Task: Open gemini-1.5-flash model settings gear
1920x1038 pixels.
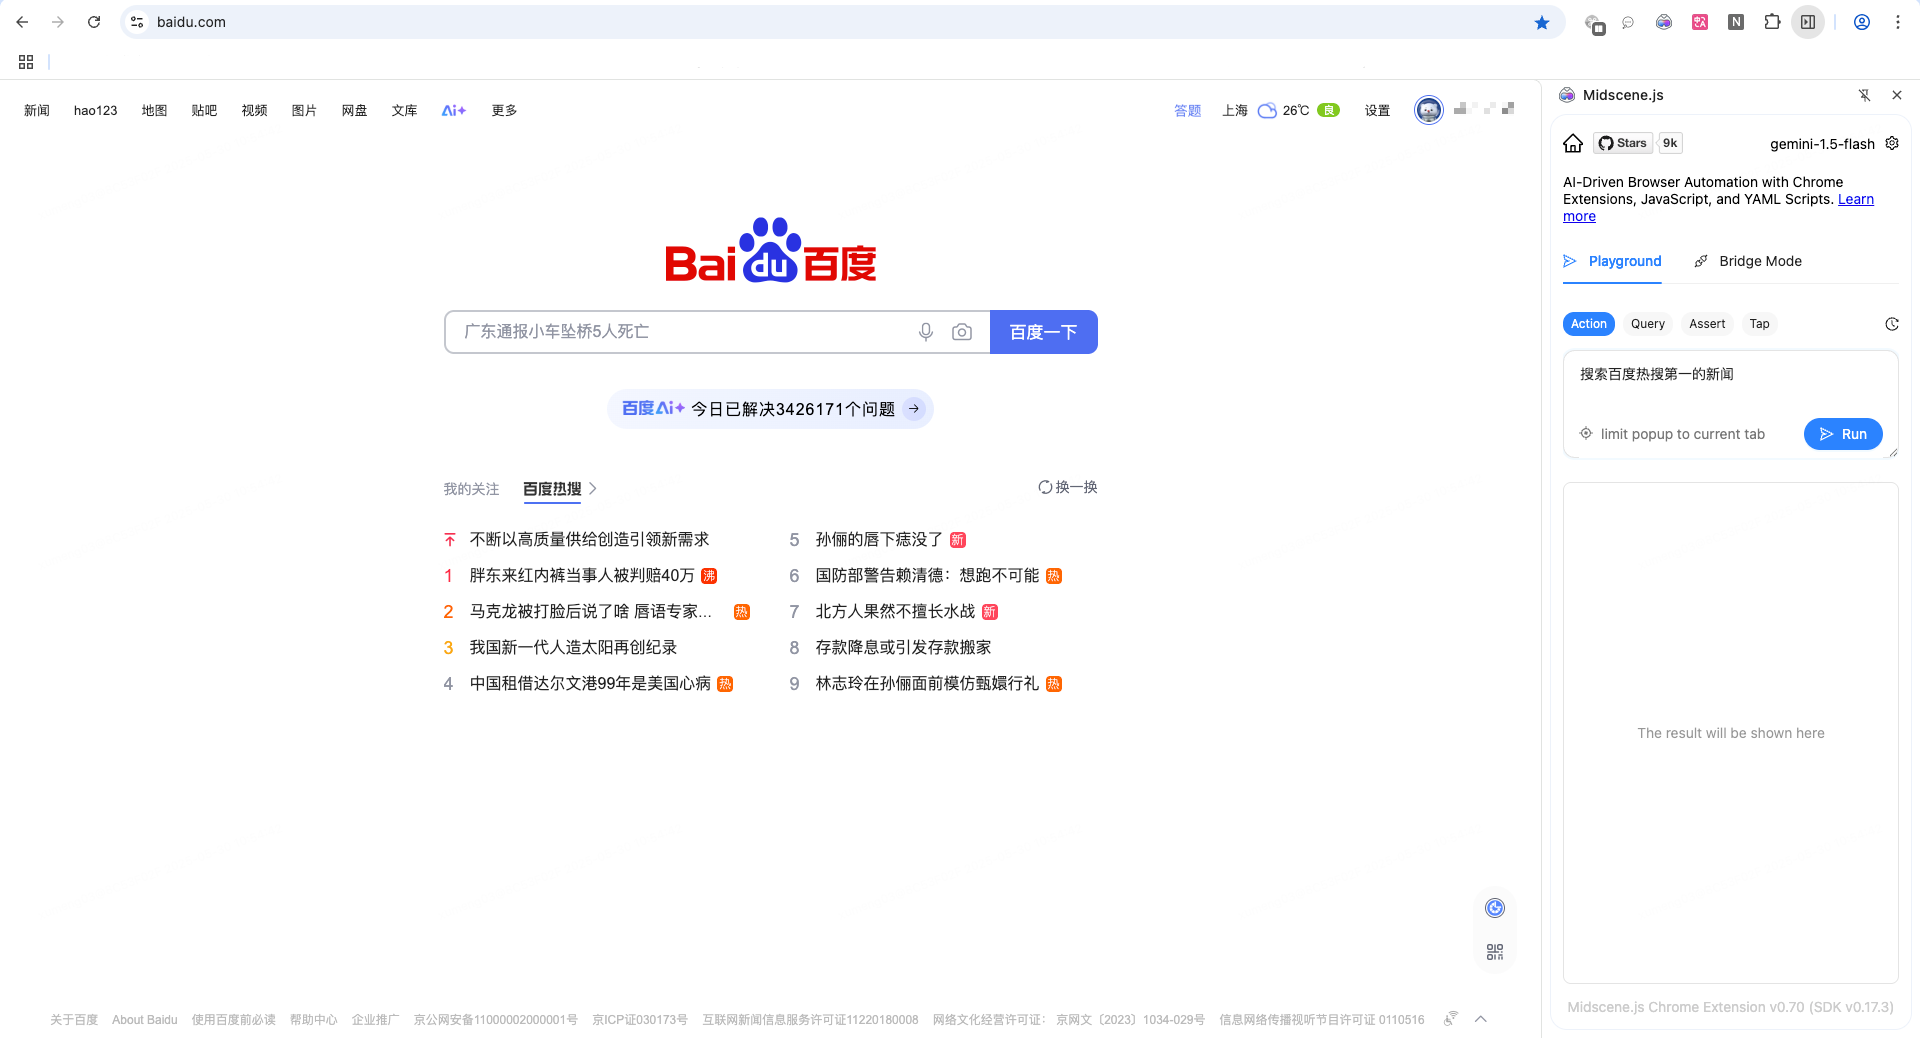Action: pos(1892,143)
